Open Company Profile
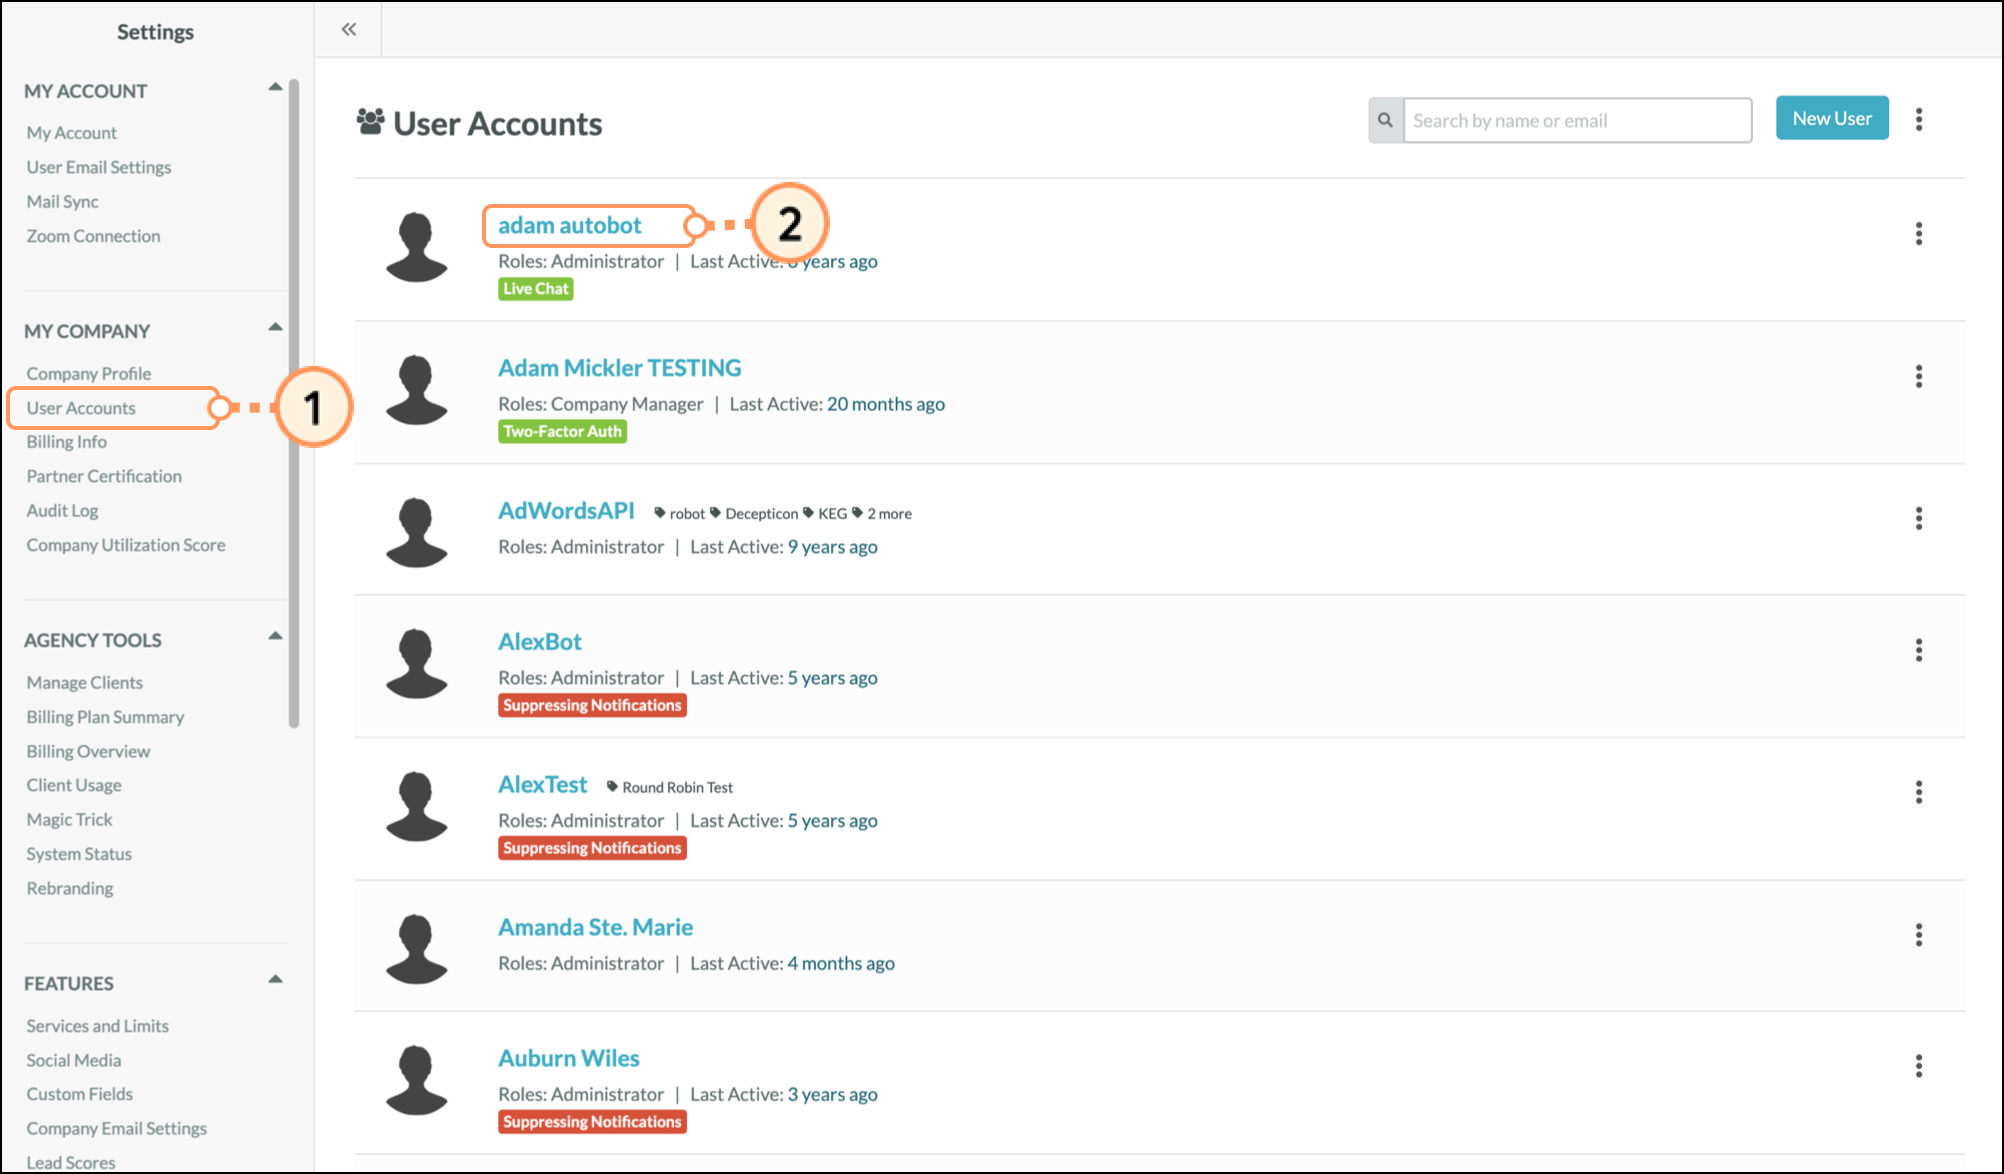 [x=89, y=373]
